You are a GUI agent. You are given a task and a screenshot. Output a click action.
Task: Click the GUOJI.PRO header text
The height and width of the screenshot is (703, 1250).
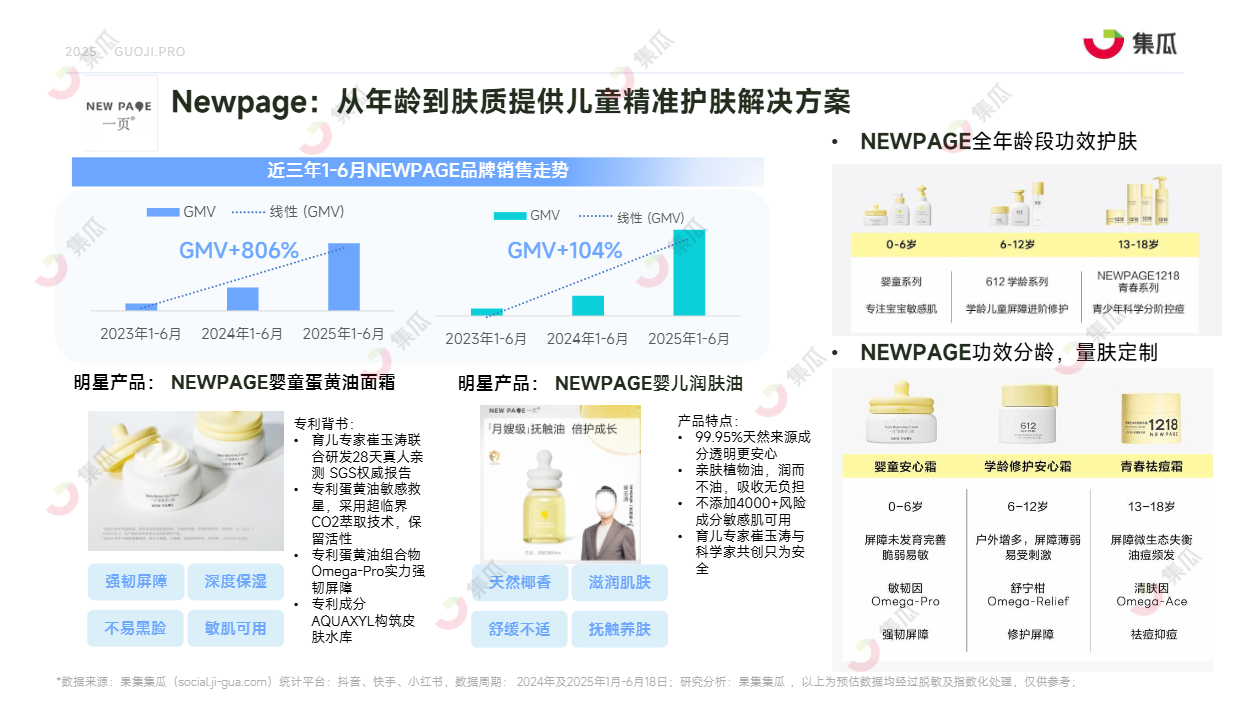(150, 52)
